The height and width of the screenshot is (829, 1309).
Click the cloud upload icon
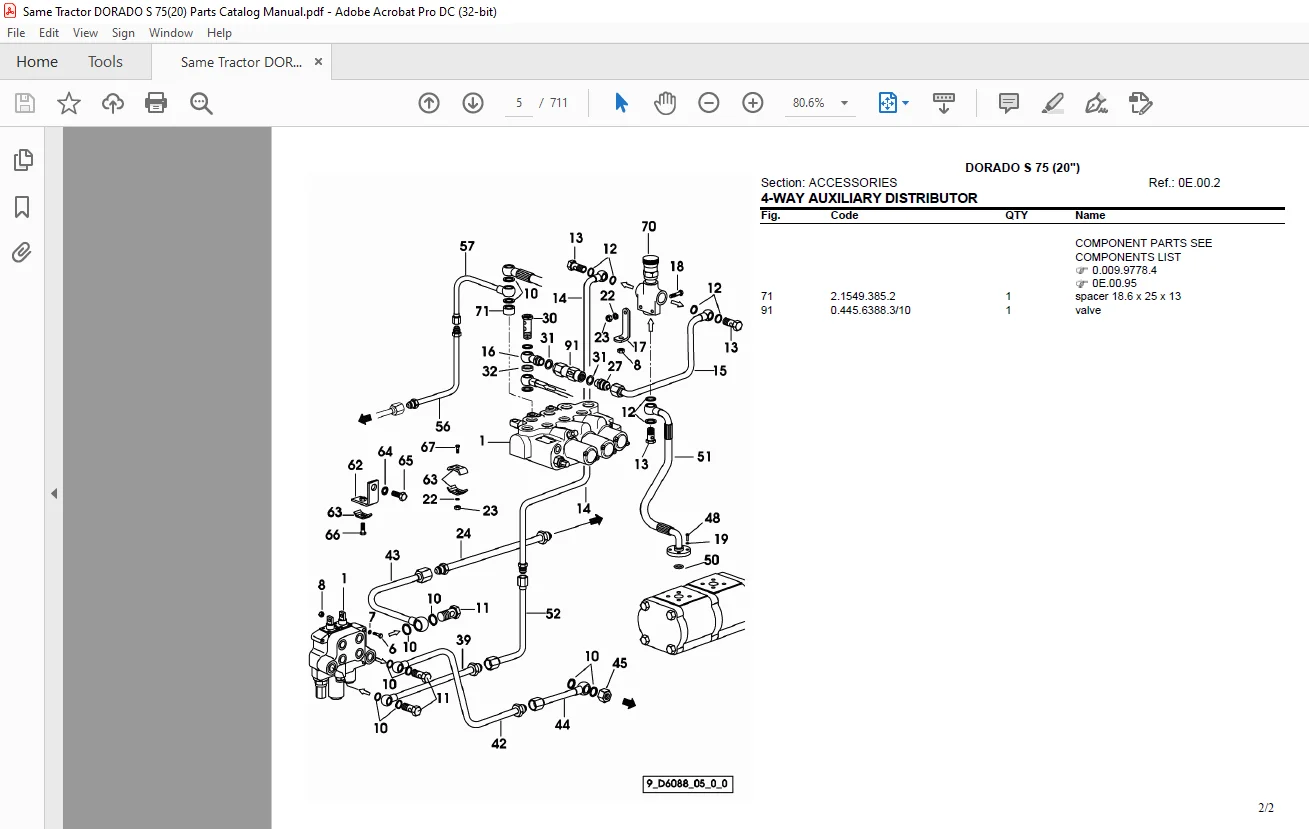[113, 103]
